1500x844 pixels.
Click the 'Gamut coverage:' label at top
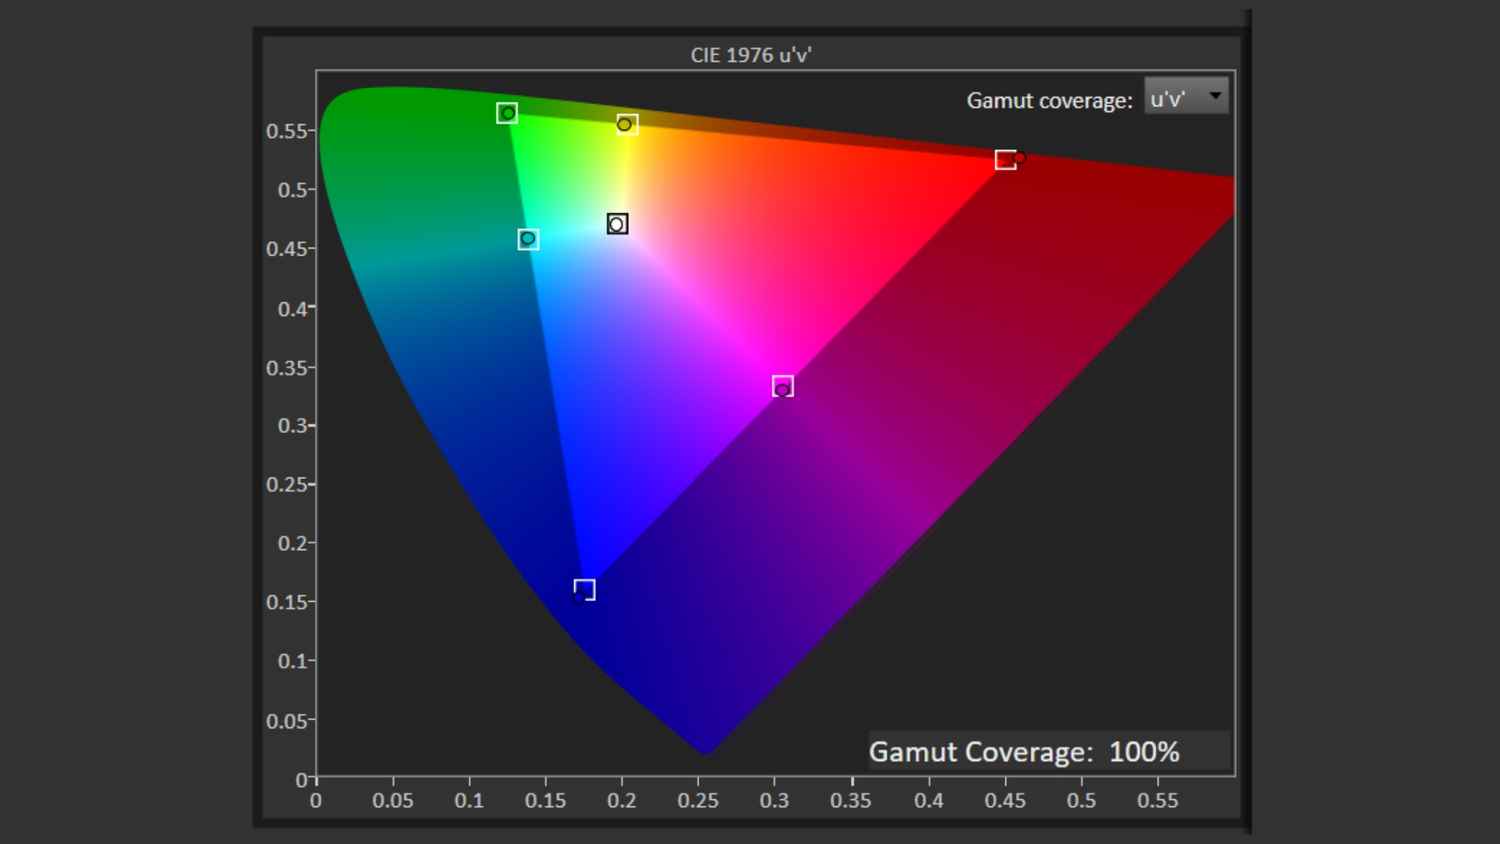(1049, 101)
